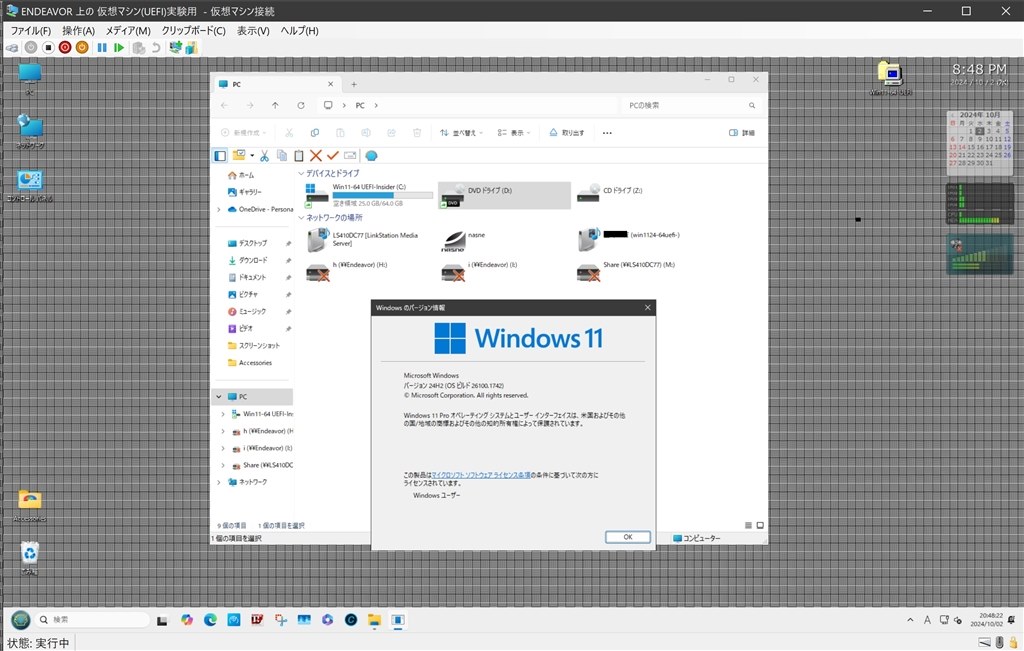The height and width of the screenshot is (651, 1024).
Task: Select the DVD ドライブ (D:) item
Action: [x=504, y=195]
